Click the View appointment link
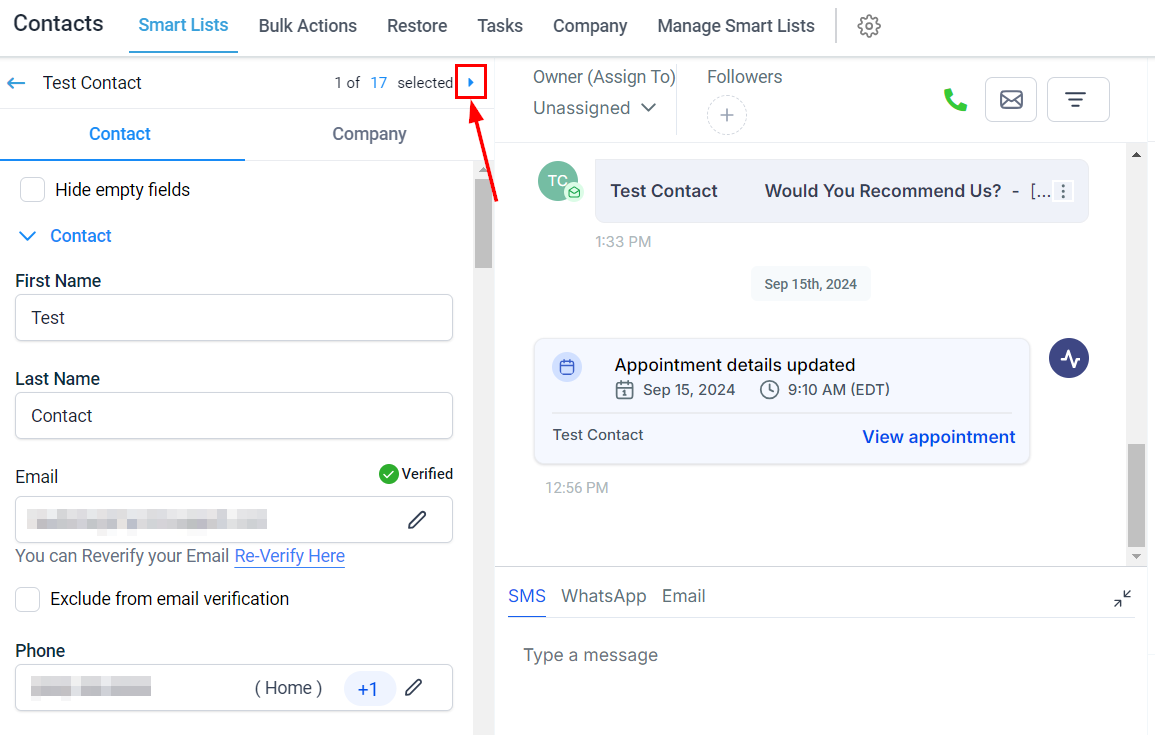The height and width of the screenshot is (735, 1155). [938, 437]
